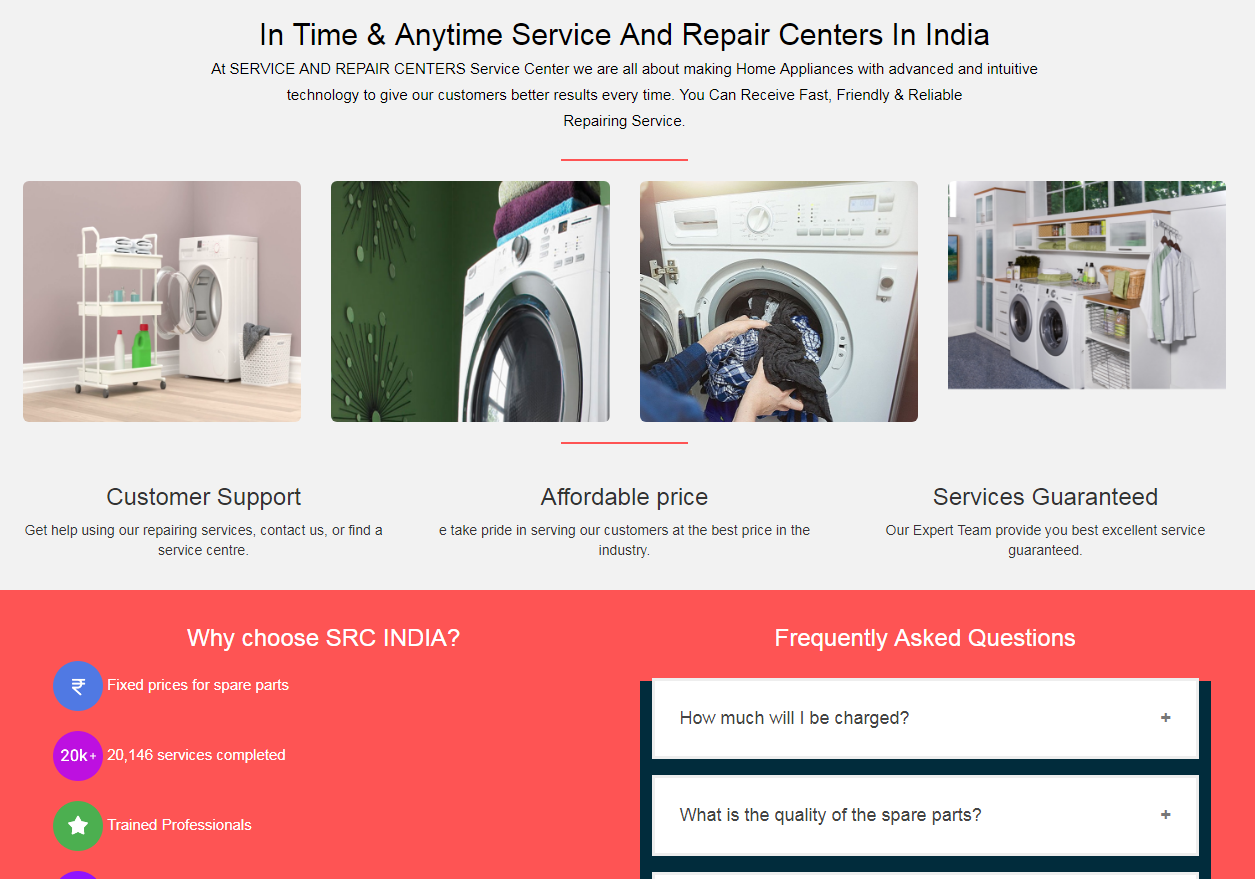Click the Affordable price heading
The height and width of the screenshot is (879, 1255).
(x=624, y=497)
